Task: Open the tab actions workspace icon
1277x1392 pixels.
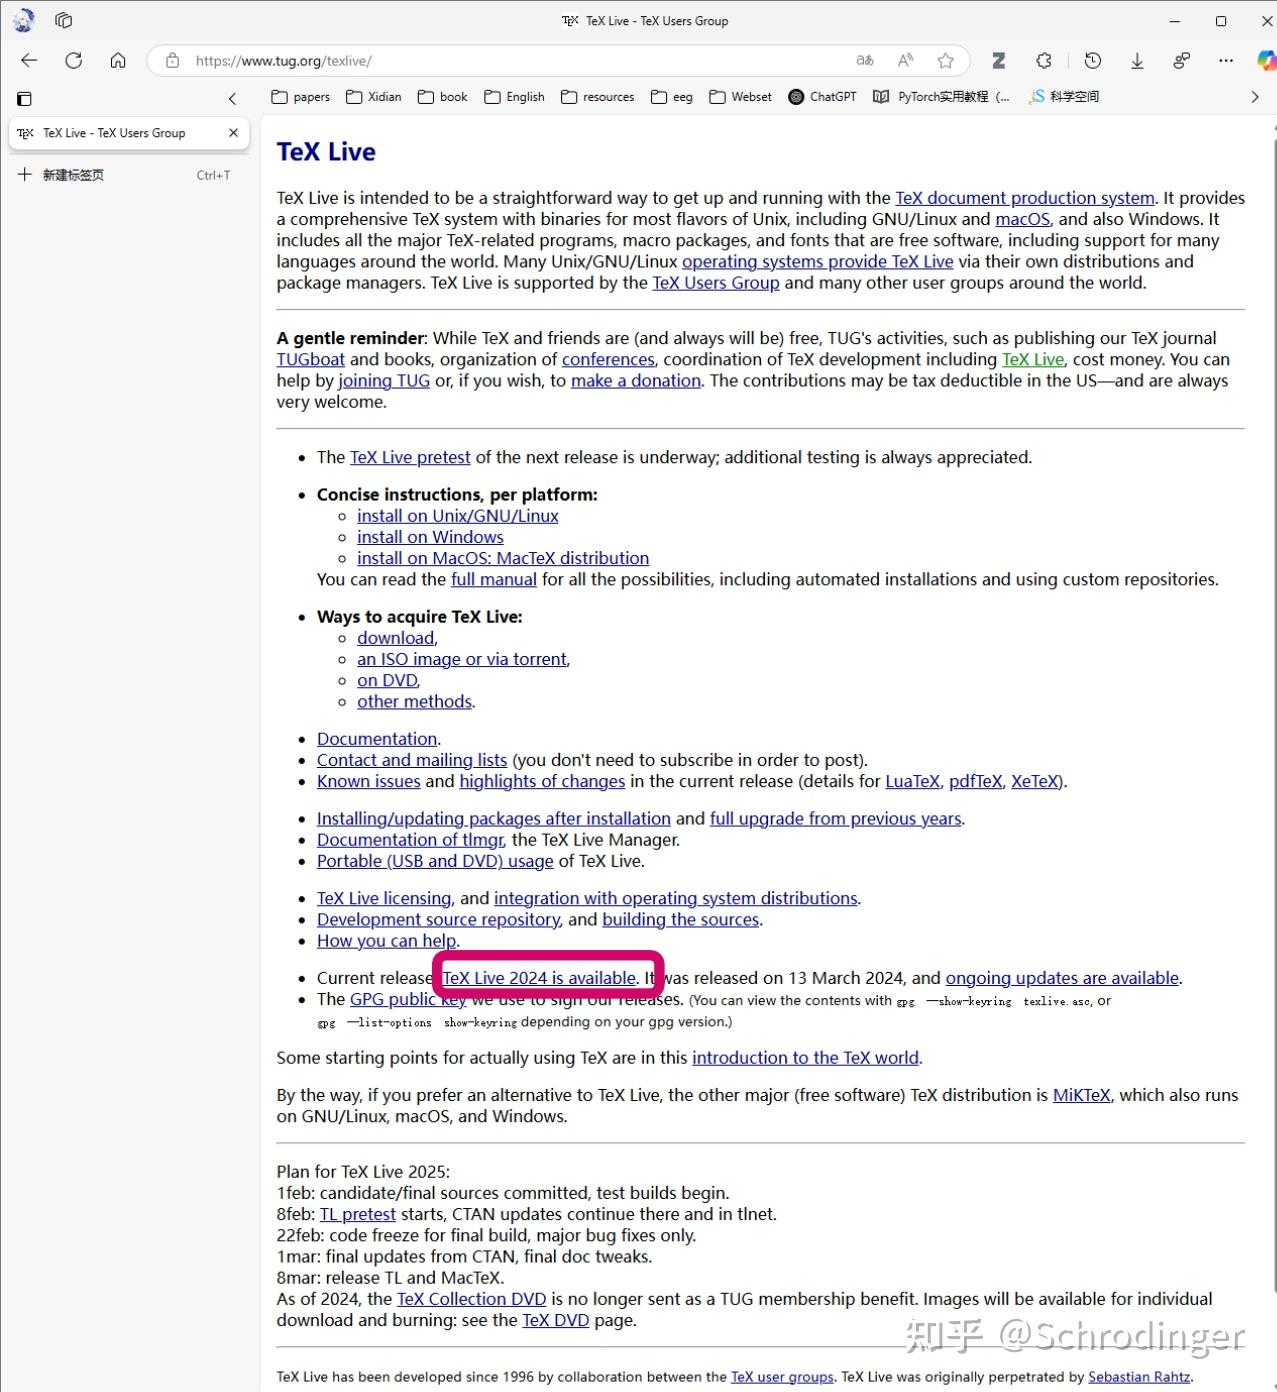Action: (x=64, y=20)
